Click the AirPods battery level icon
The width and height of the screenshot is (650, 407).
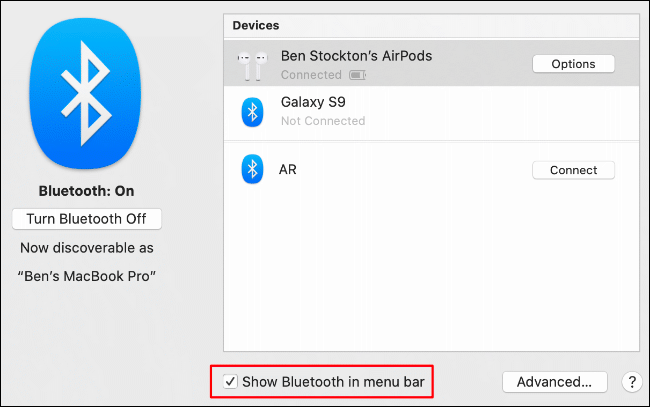click(x=357, y=75)
